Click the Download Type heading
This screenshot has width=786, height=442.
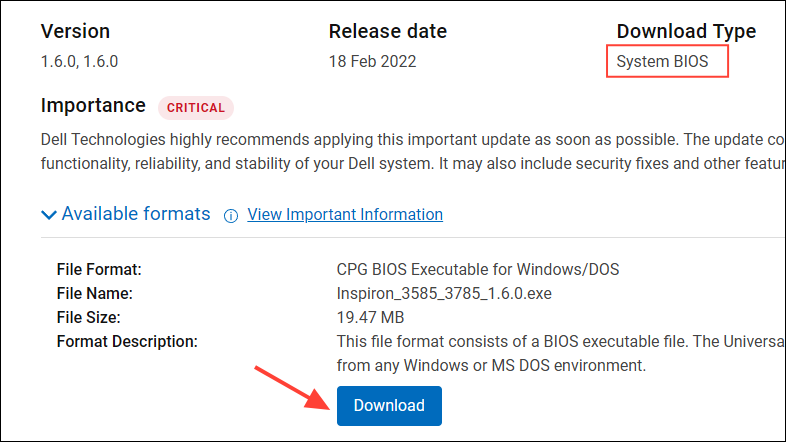tap(686, 32)
